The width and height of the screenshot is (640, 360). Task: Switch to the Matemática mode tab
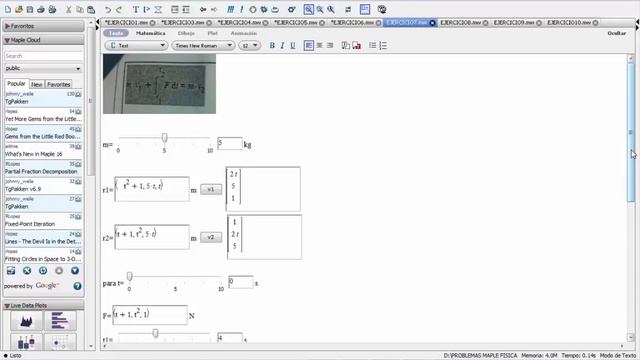point(151,33)
